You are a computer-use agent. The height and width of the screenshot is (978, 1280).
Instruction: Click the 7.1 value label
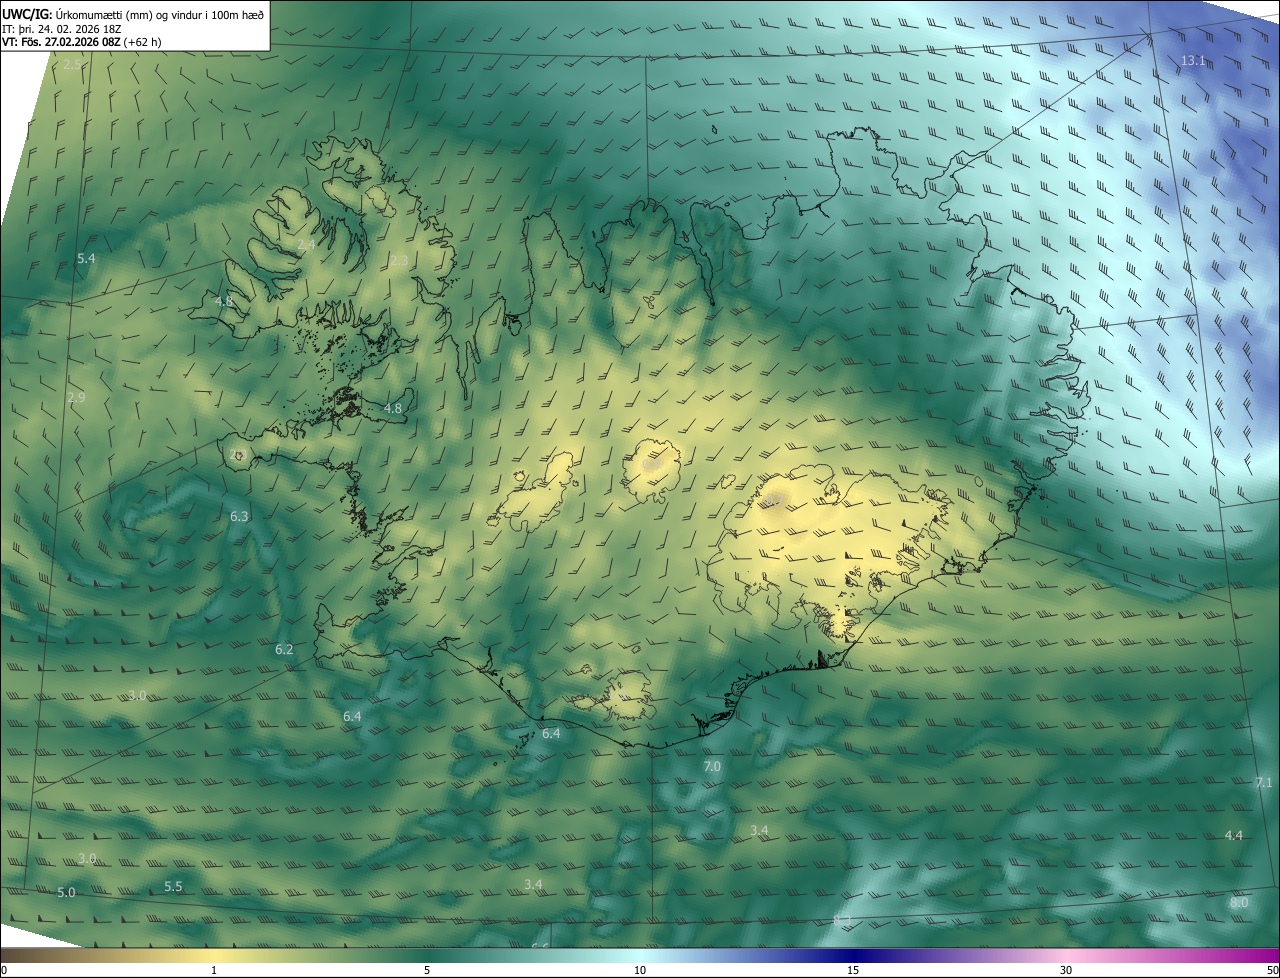[x=1264, y=782]
